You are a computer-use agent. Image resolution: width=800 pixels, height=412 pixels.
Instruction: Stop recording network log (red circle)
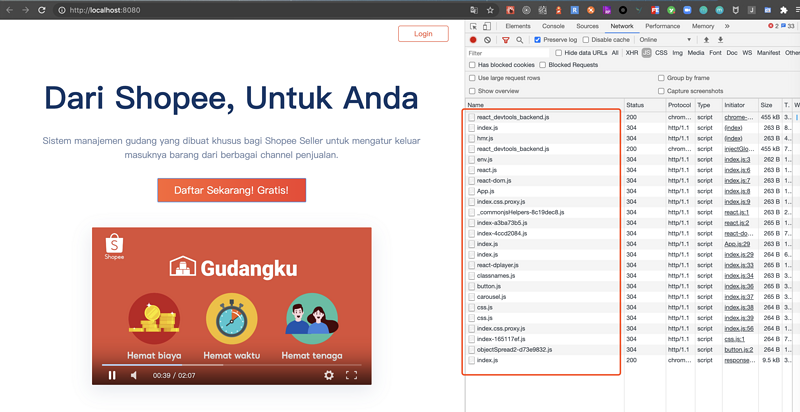click(x=473, y=40)
